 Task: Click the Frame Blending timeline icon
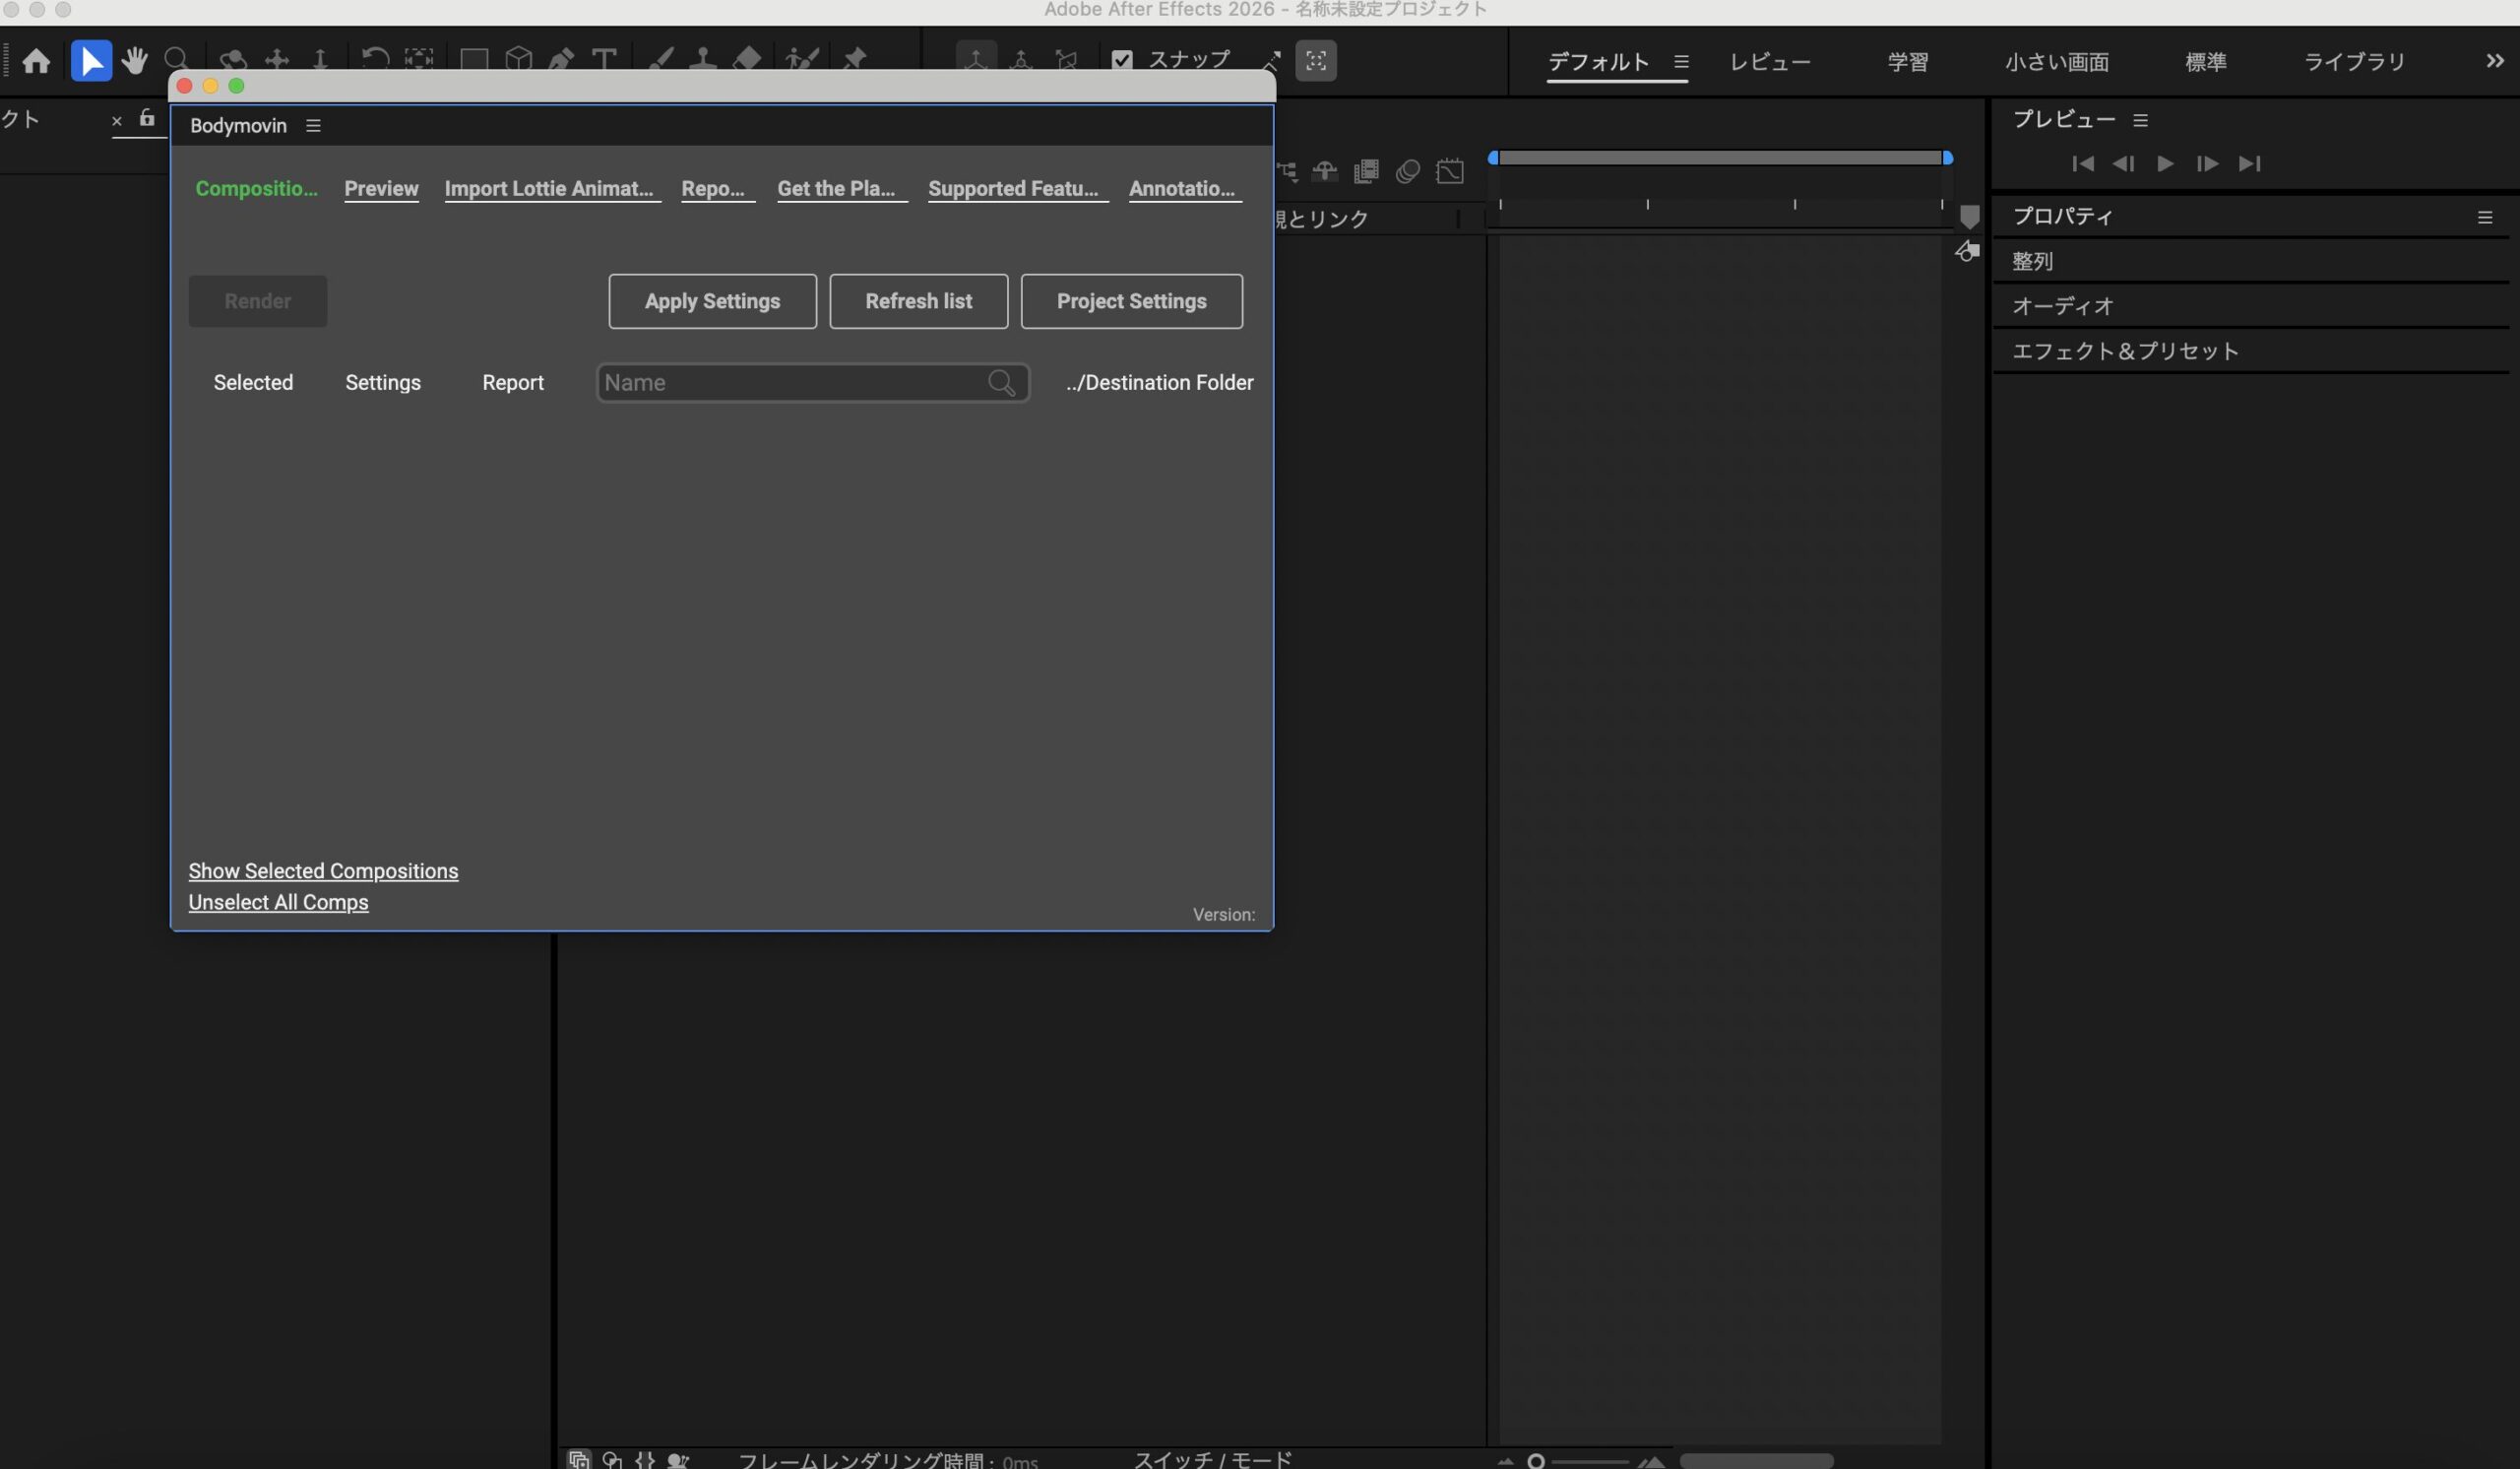[1366, 172]
